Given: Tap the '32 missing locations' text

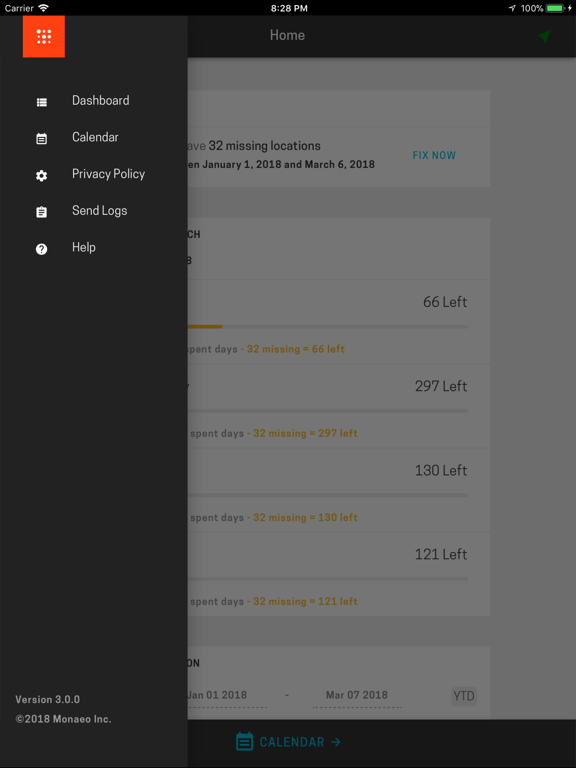Looking at the screenshot, I should [x=264, y=146].
